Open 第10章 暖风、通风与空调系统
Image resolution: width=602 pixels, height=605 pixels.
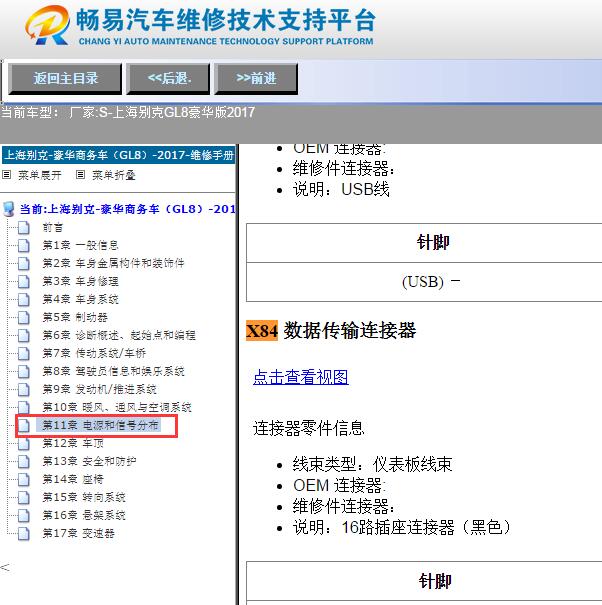point(117,407)
